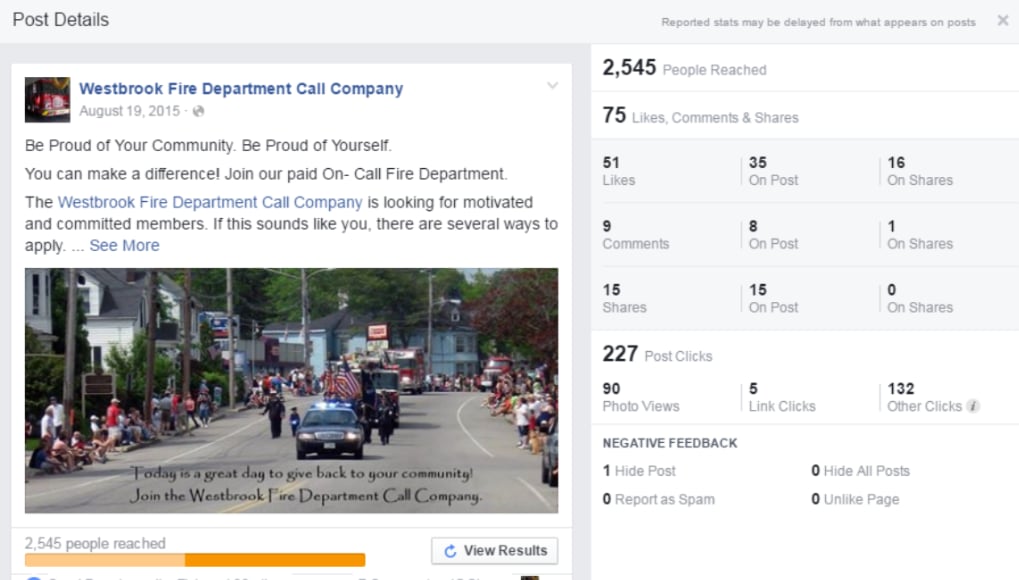Click the Post Details dialog title

tap(60, 20)
